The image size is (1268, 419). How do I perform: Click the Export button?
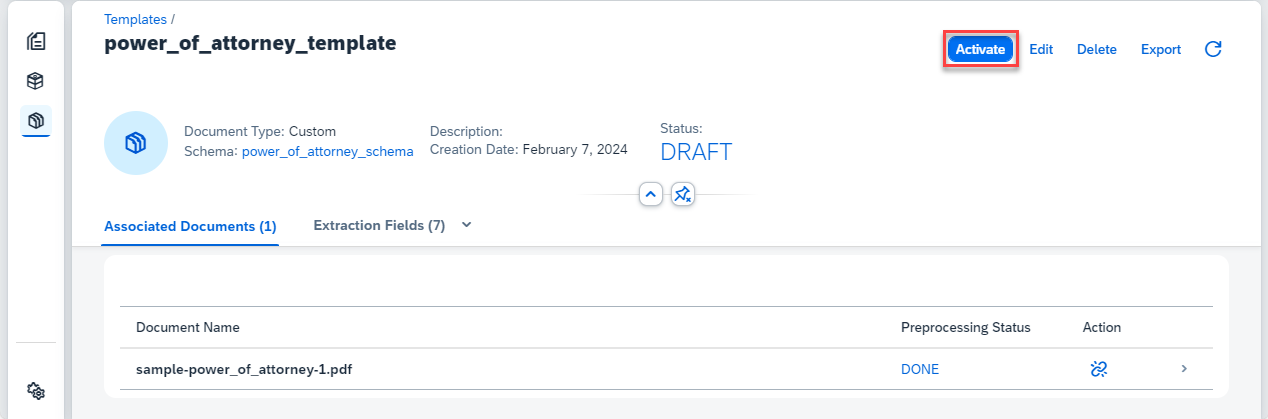pos(1161,49)
